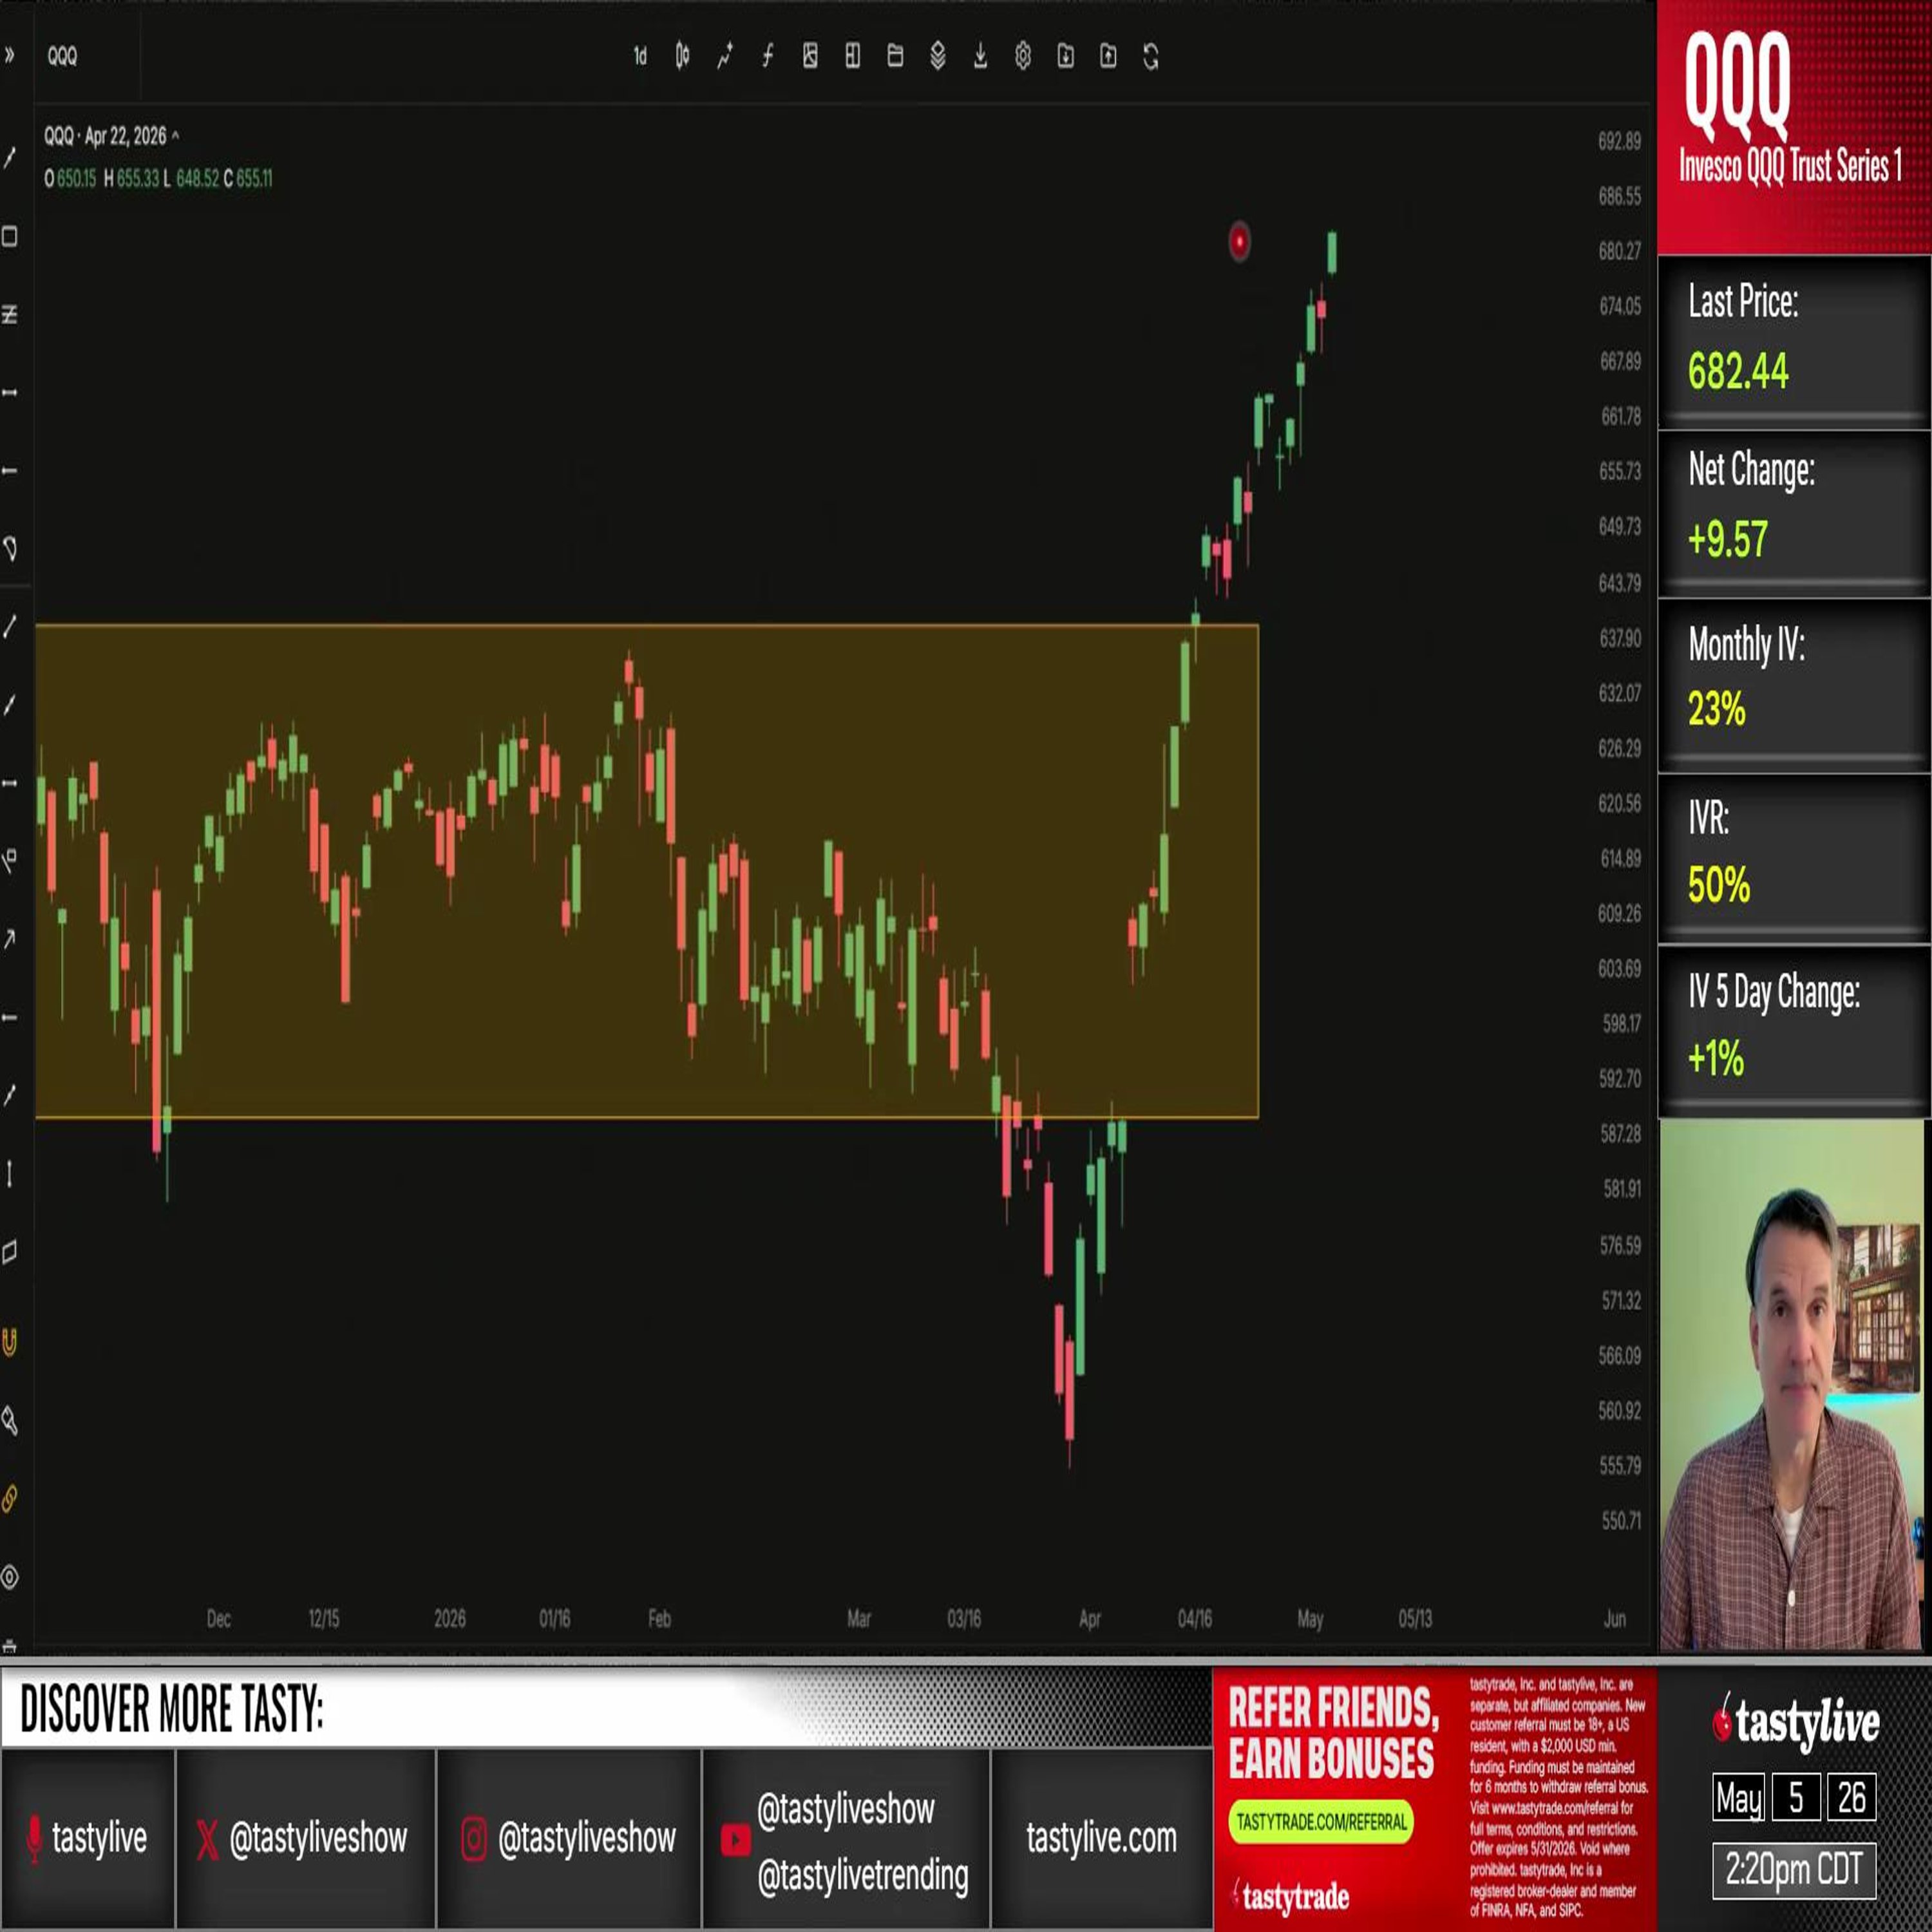This screenshot has height=1932, width=1932.
Task: Open the tastylive.com link
Action: (1101, 1837)
